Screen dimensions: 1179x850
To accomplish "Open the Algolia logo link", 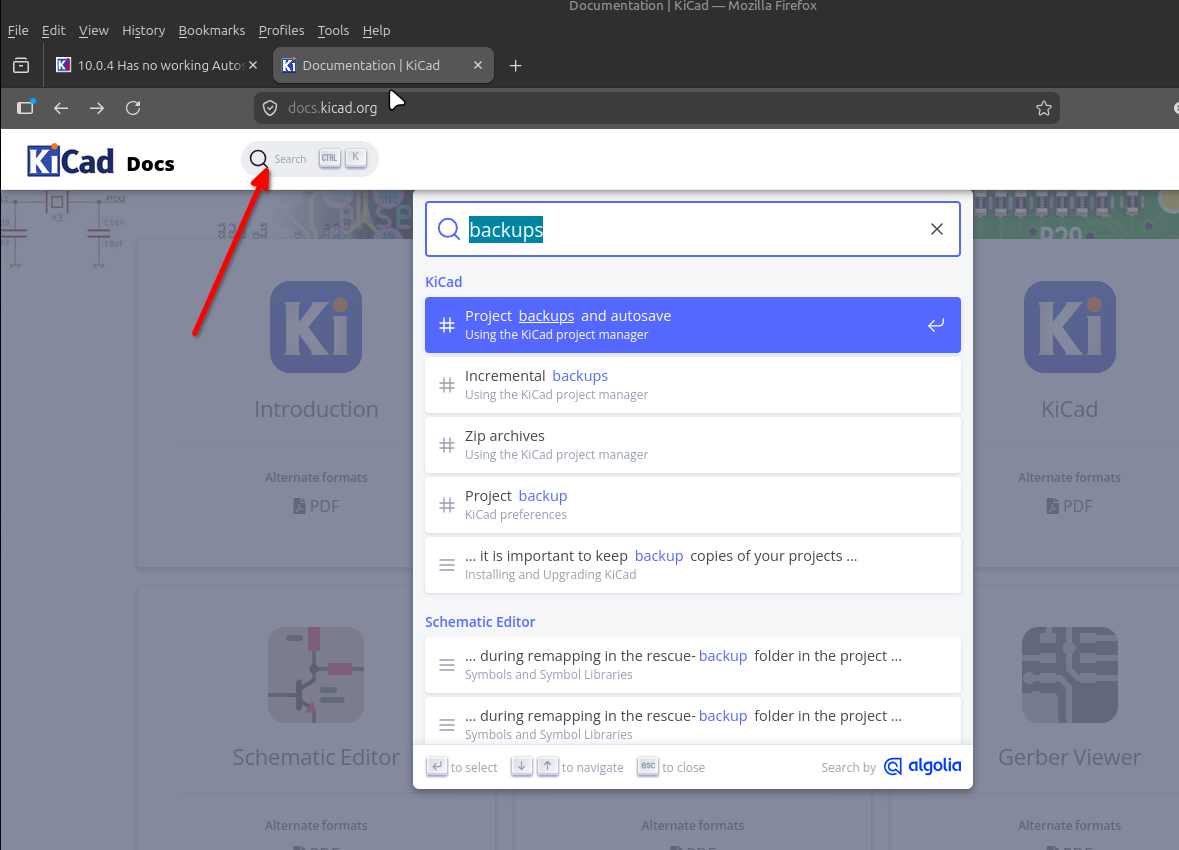I will tap(923, 767).
